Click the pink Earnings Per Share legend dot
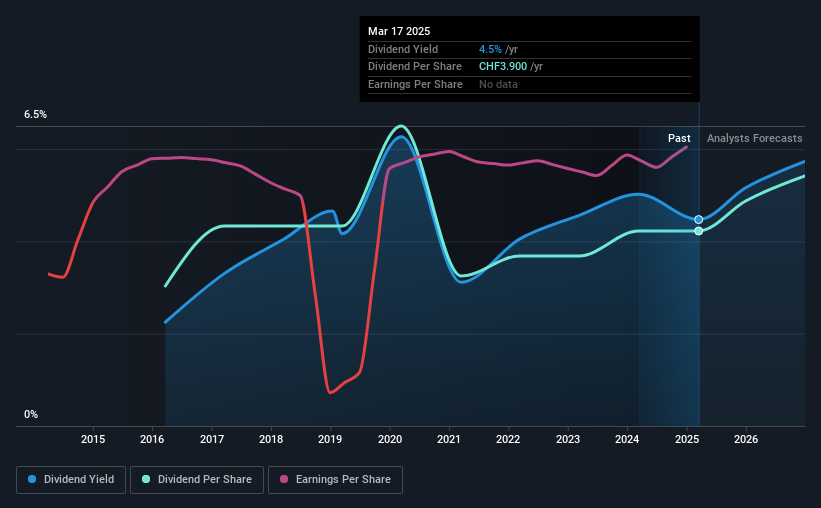 [x=284, y=479]
